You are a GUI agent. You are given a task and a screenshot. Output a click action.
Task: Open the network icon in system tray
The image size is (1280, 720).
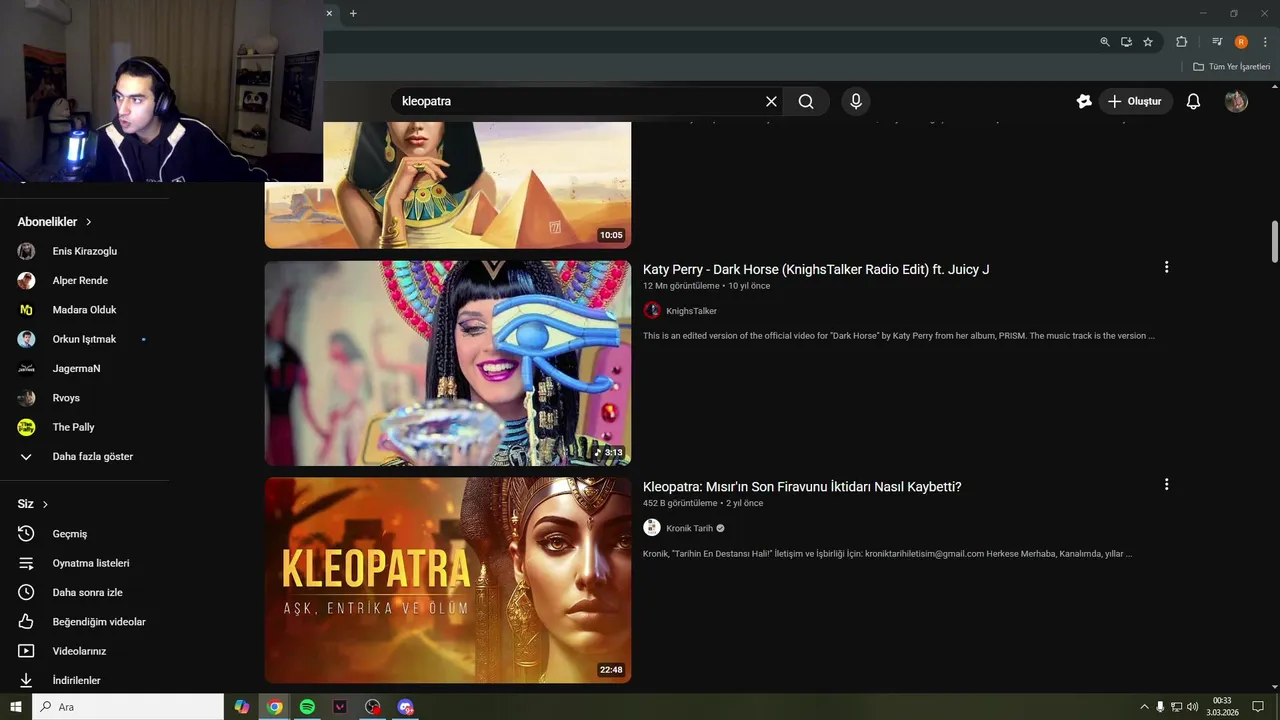coord(1176,707)
